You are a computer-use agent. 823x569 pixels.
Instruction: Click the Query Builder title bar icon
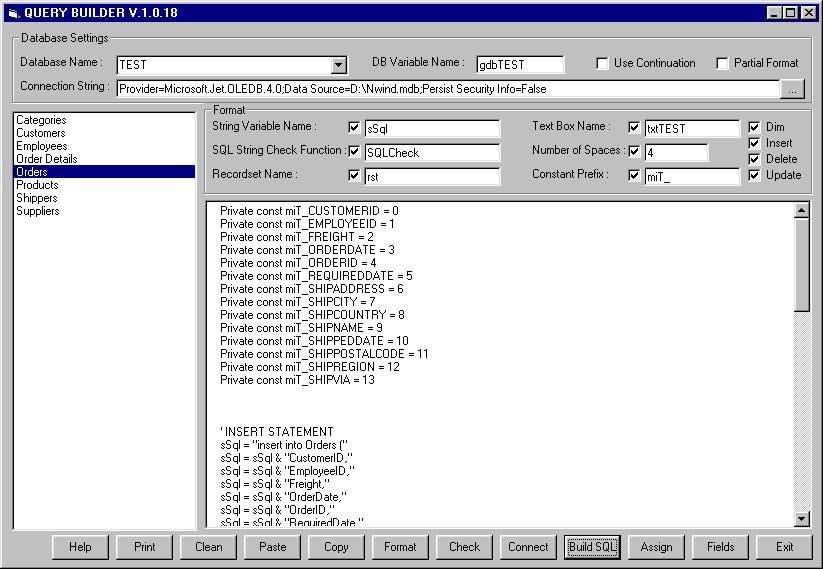13,13
